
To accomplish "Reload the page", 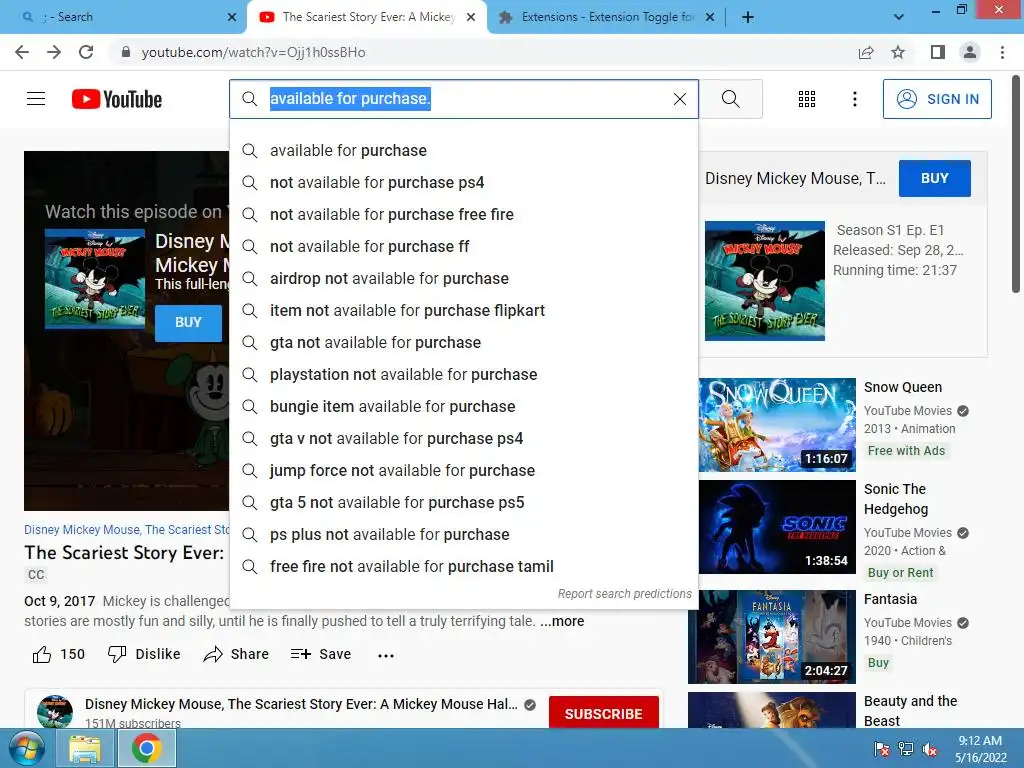I will point(86,52).
